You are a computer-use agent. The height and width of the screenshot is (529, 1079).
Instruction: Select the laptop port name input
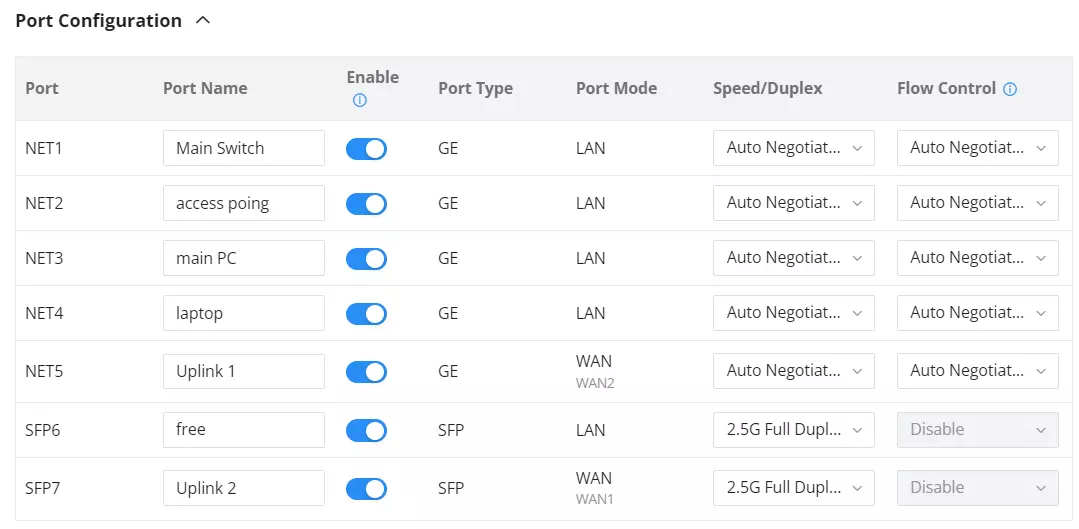tap(244, 313)
